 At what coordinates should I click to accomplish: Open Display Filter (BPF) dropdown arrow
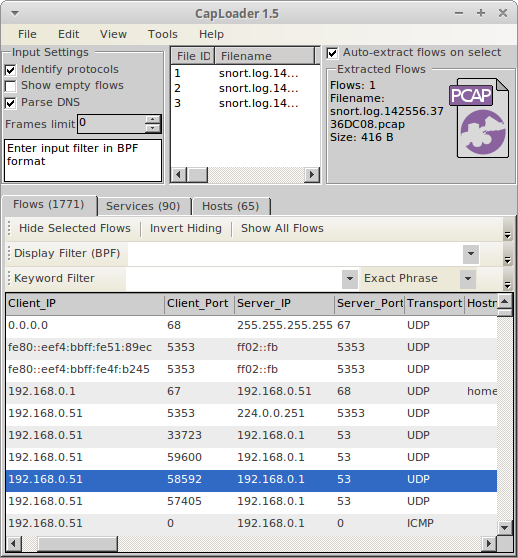point(471,254)
